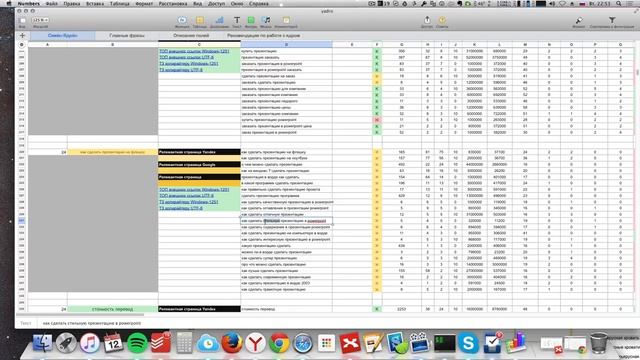Open Spotlight search in the menu bar
The height and width of the screenshot is (360, 640).
point(619,4)
